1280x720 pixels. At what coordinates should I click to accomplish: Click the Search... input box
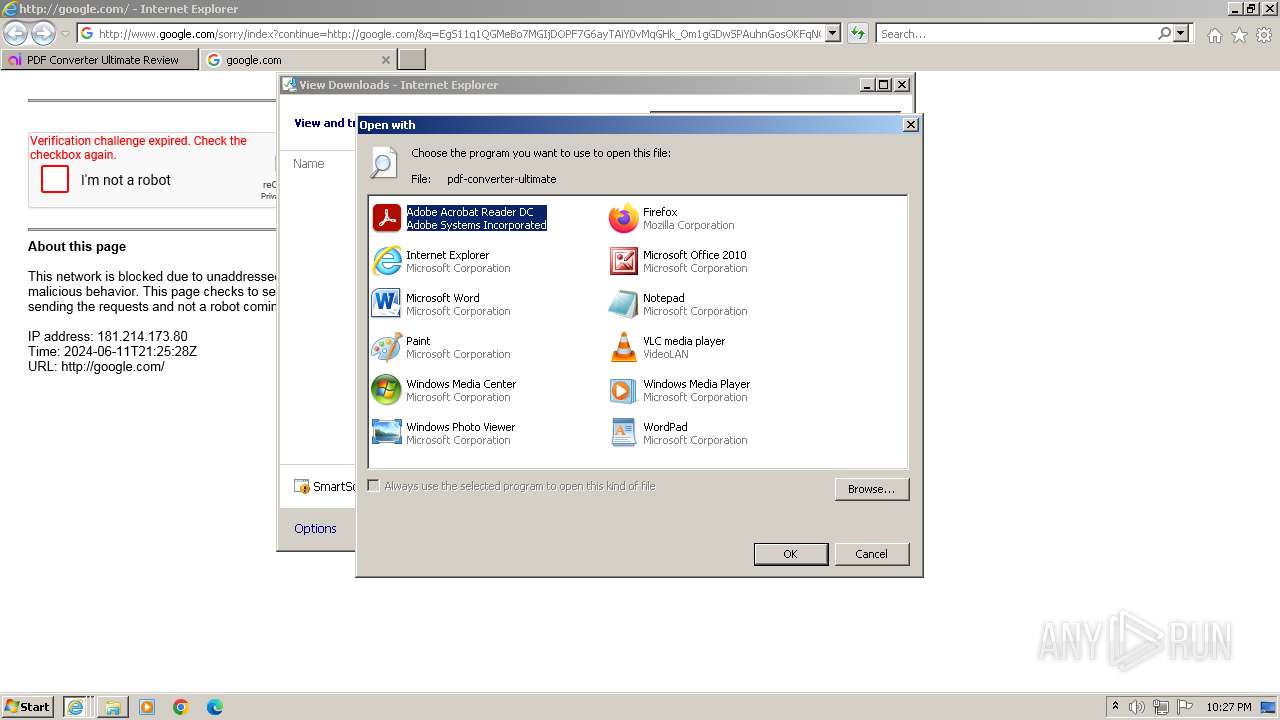click(x=1016, y=34)
